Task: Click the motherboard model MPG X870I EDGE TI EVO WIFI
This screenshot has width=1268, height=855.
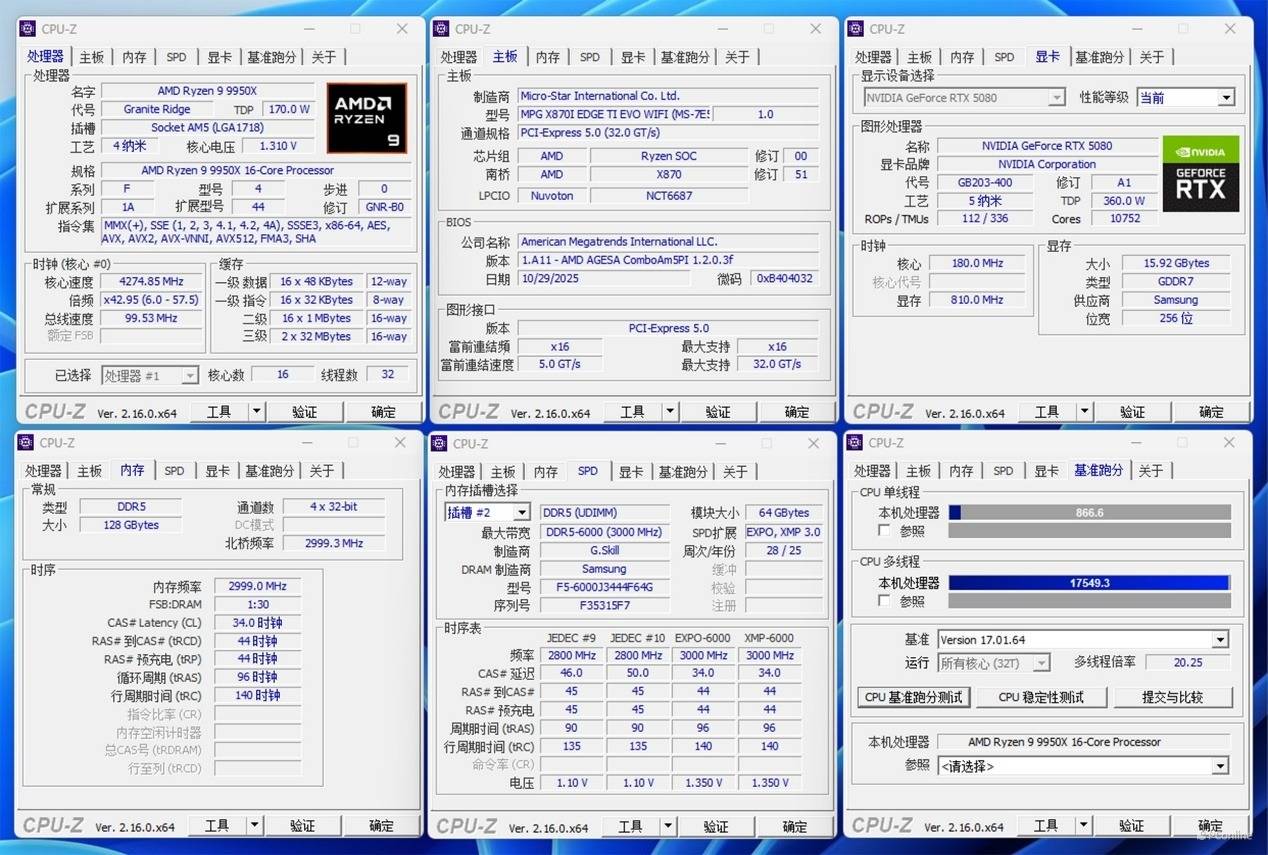Action: coord(614,114)
